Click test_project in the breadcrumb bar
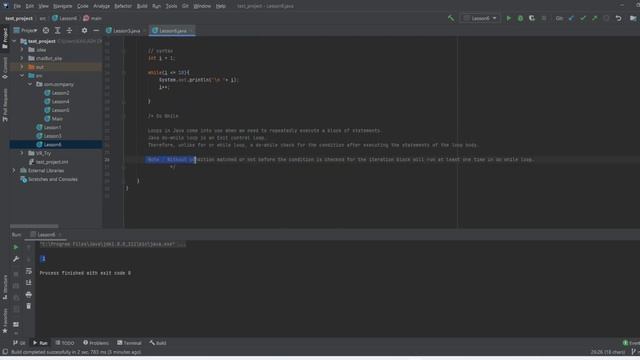This screenshot has height=360, width=640. tap(19, 18)
